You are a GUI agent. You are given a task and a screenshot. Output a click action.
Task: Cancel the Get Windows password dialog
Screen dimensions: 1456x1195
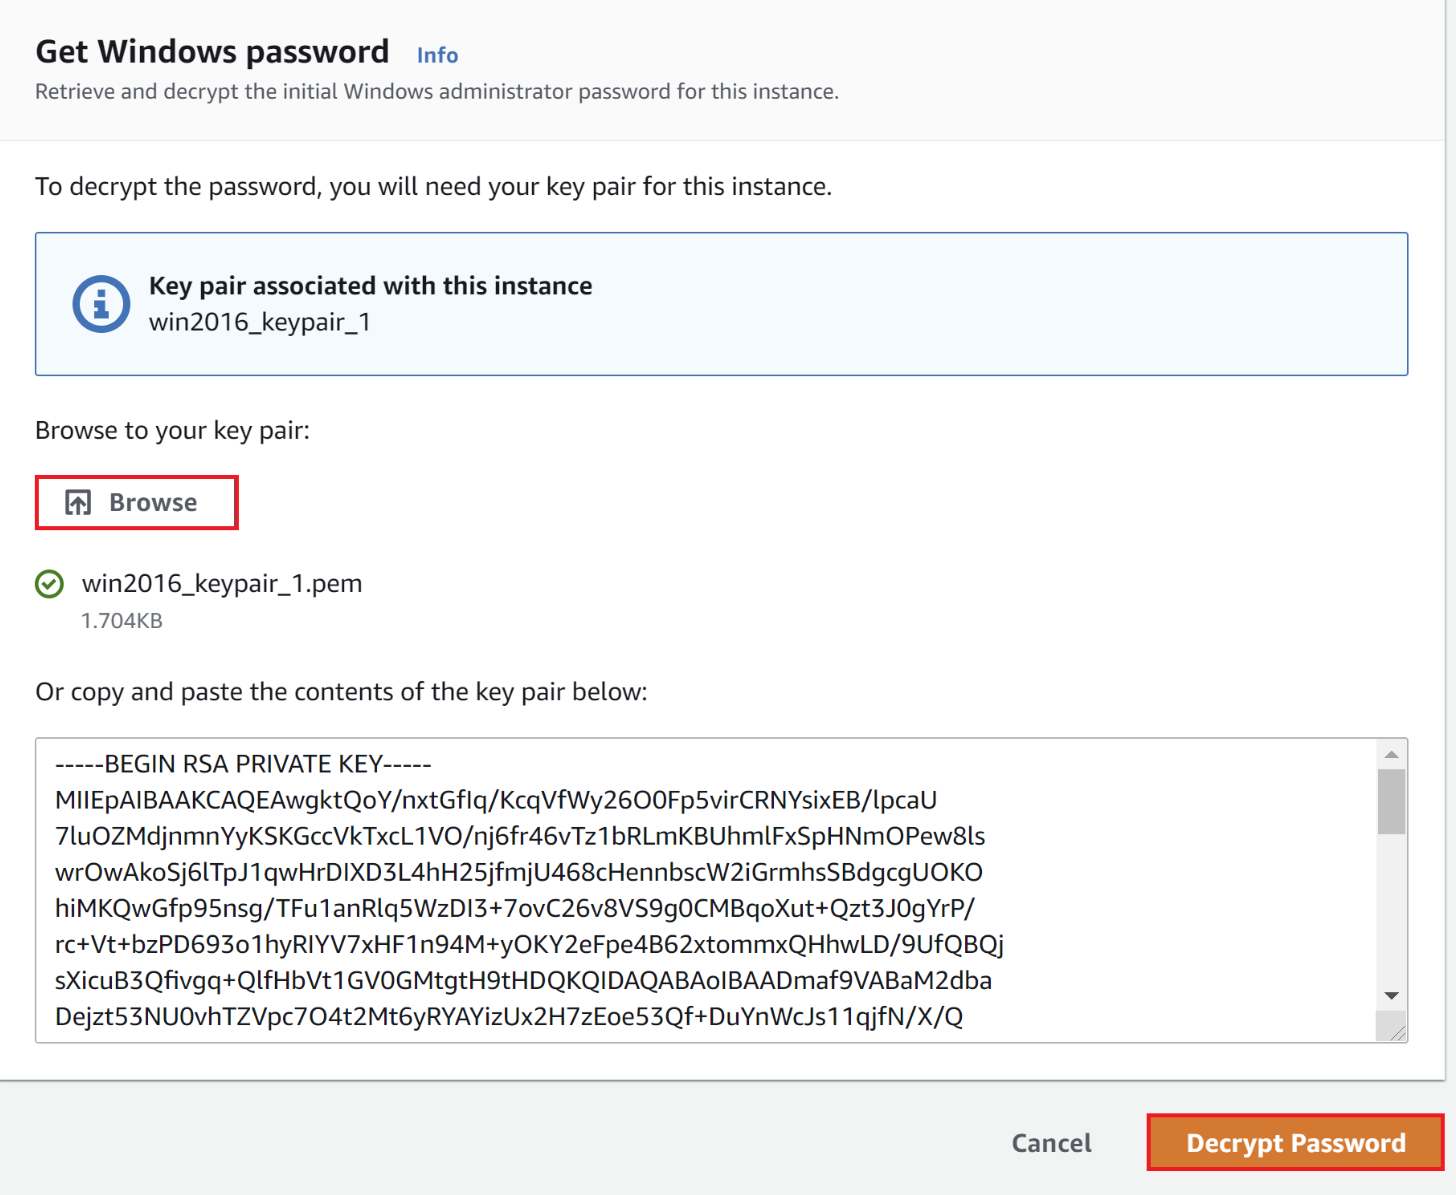pos(1051,1143)
